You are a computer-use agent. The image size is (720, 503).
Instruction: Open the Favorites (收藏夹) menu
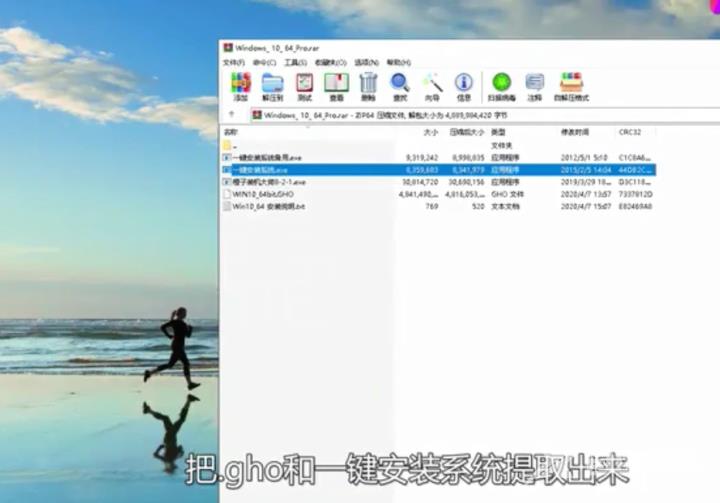point(331,62)
